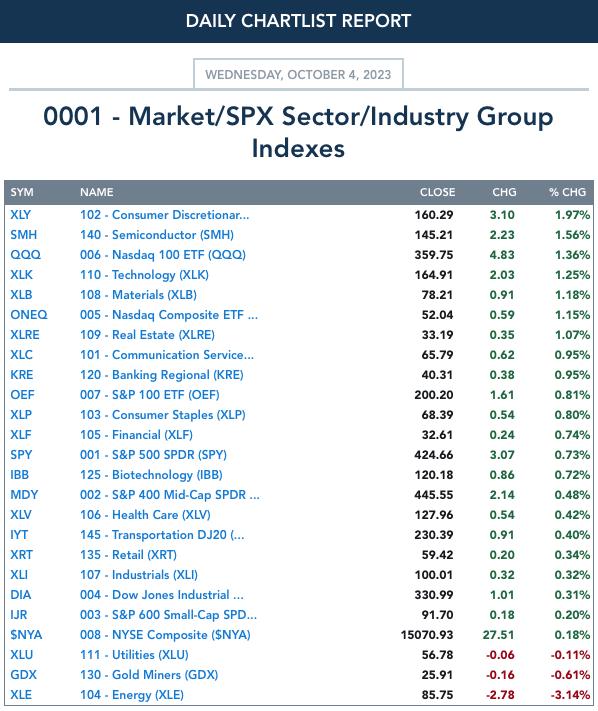Open 130 - Gold Miners (GDX) link
The width and height of the screenshot is (598, 711).
(149, 675)
